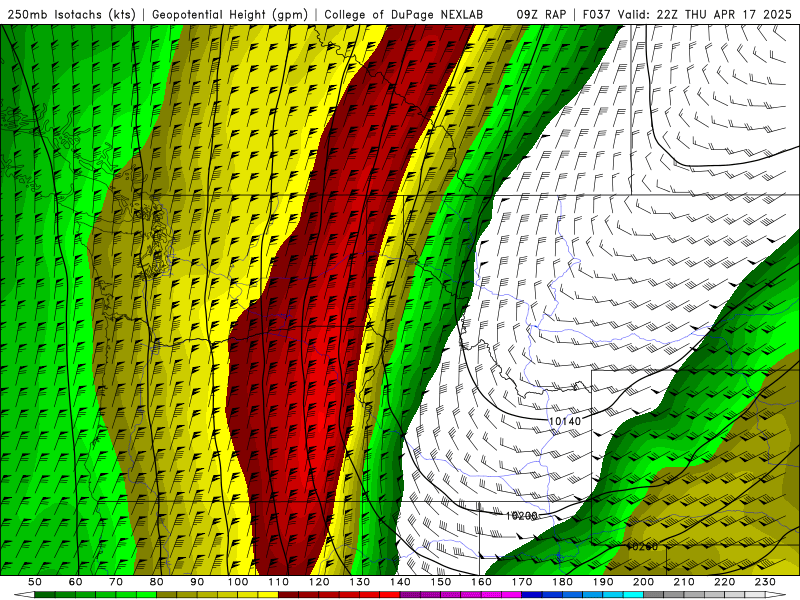Click the 220 value on the color scale
The image size is (800, 600).
pyautogui.click(x=724, y=582)
